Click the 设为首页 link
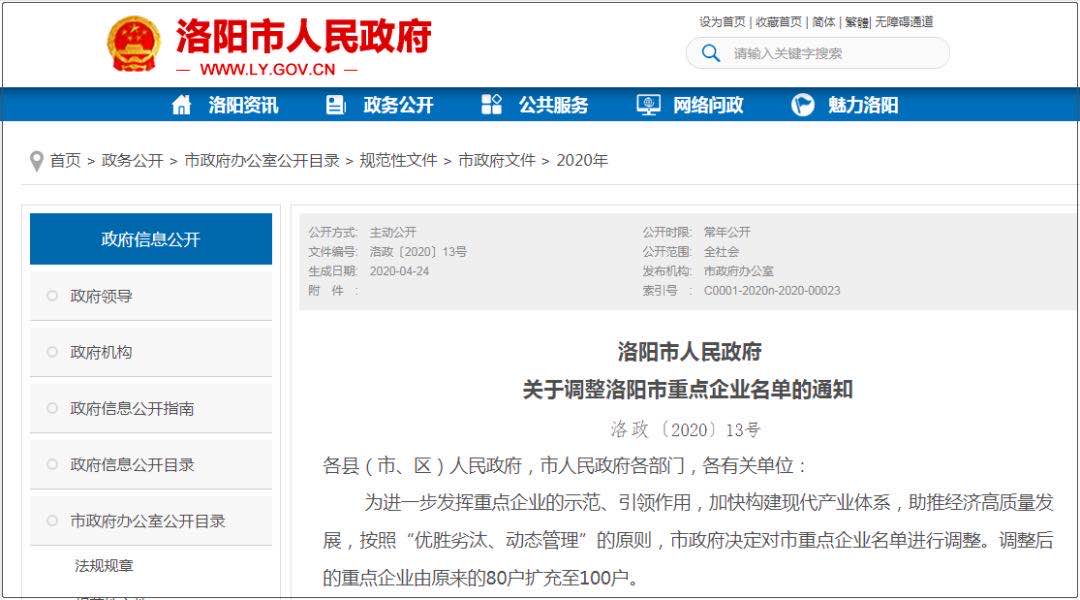This screenshot has width=1080, height=600. click(x=722, y=22)
